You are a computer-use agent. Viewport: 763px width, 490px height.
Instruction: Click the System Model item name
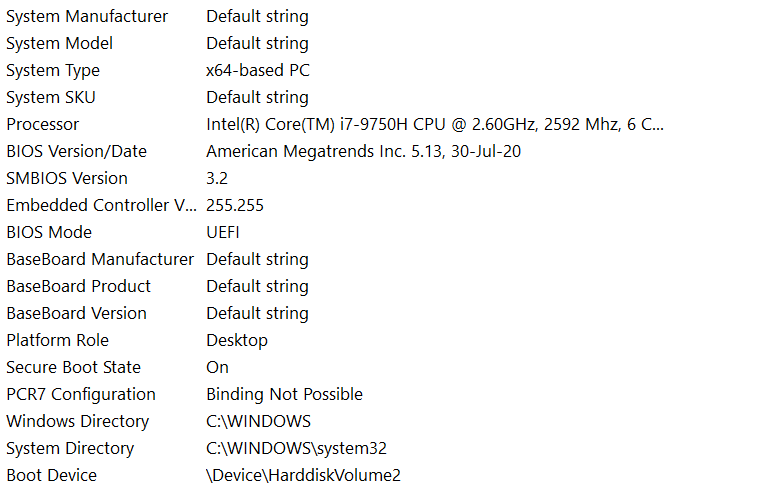coord(59,43)
